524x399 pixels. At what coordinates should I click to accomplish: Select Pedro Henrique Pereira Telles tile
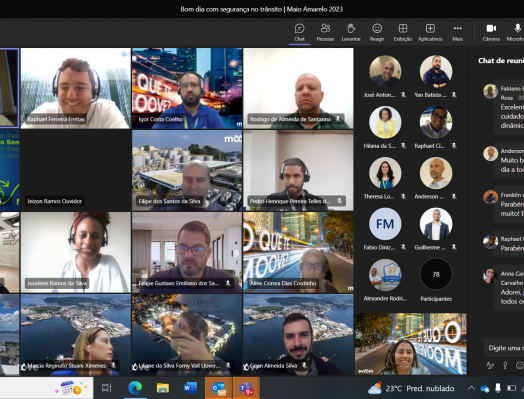298,170
